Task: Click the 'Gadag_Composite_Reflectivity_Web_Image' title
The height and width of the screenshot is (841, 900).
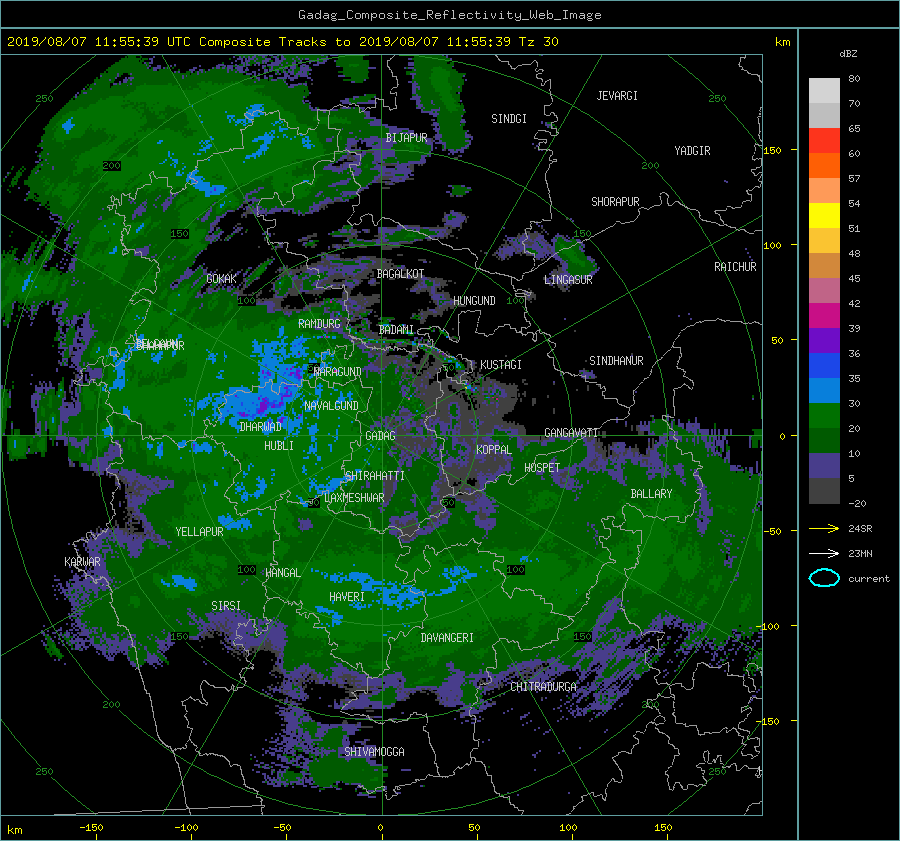Action: (449, 15)
